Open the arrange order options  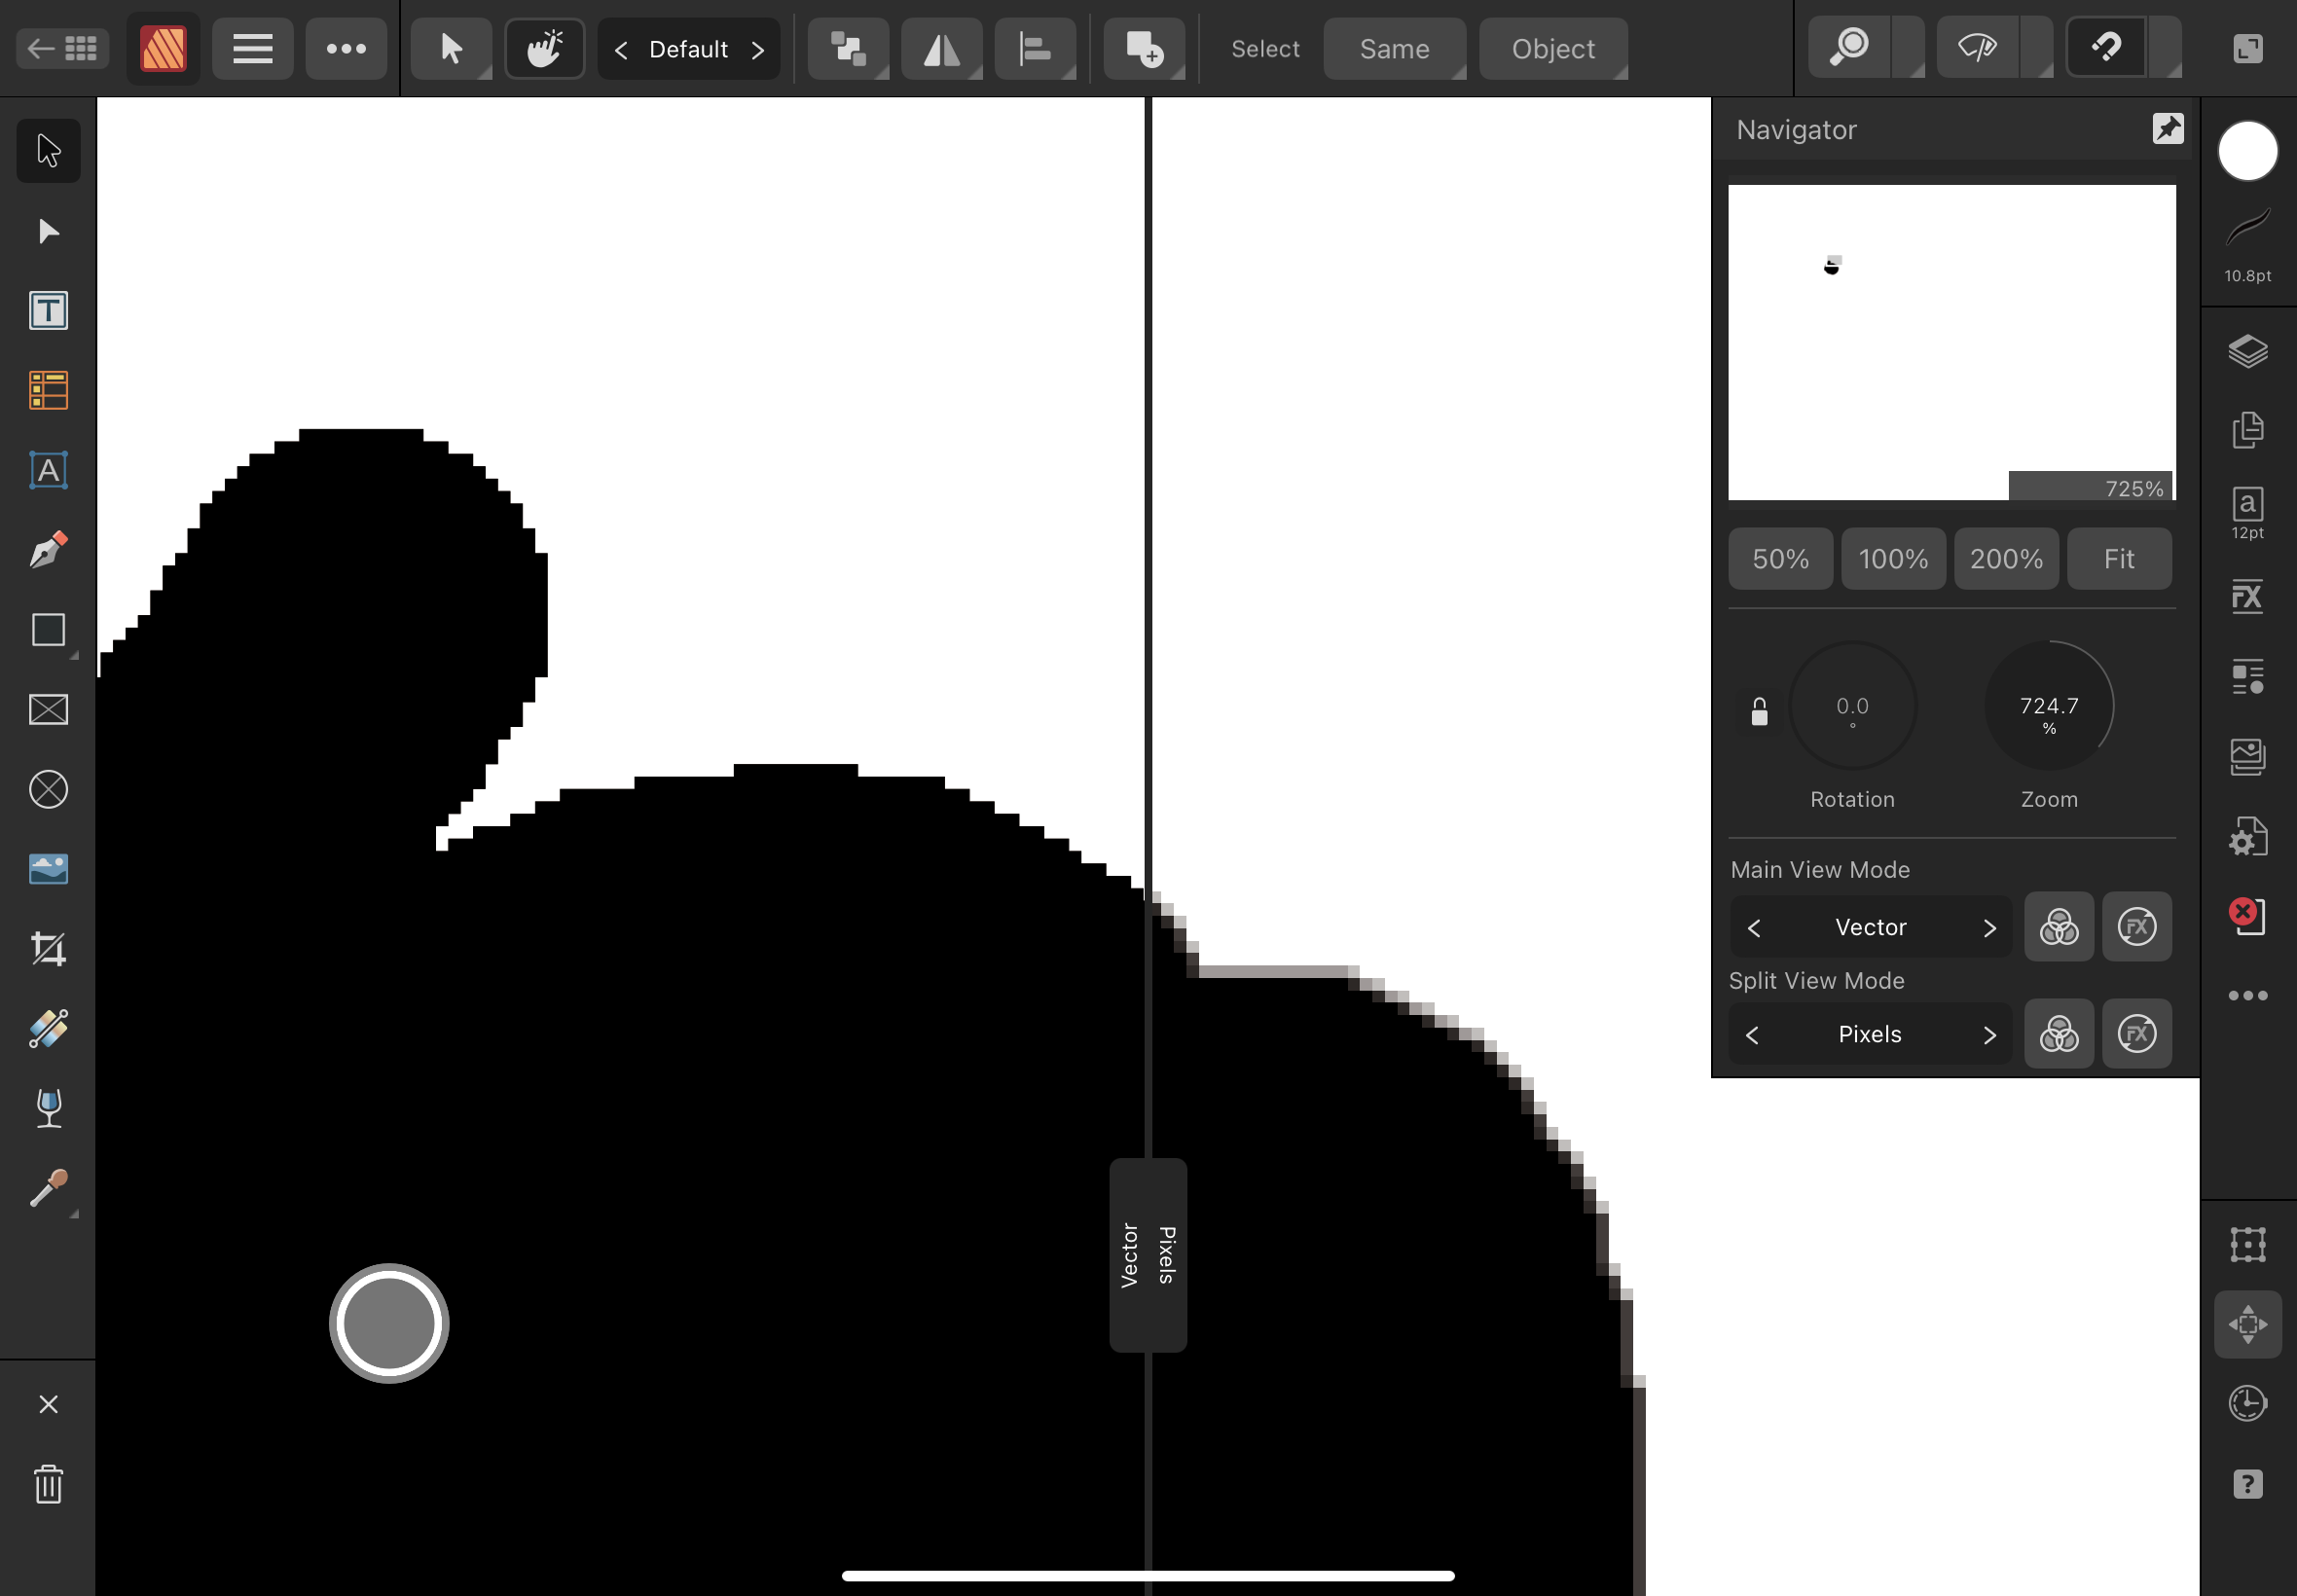coord(848,48)
